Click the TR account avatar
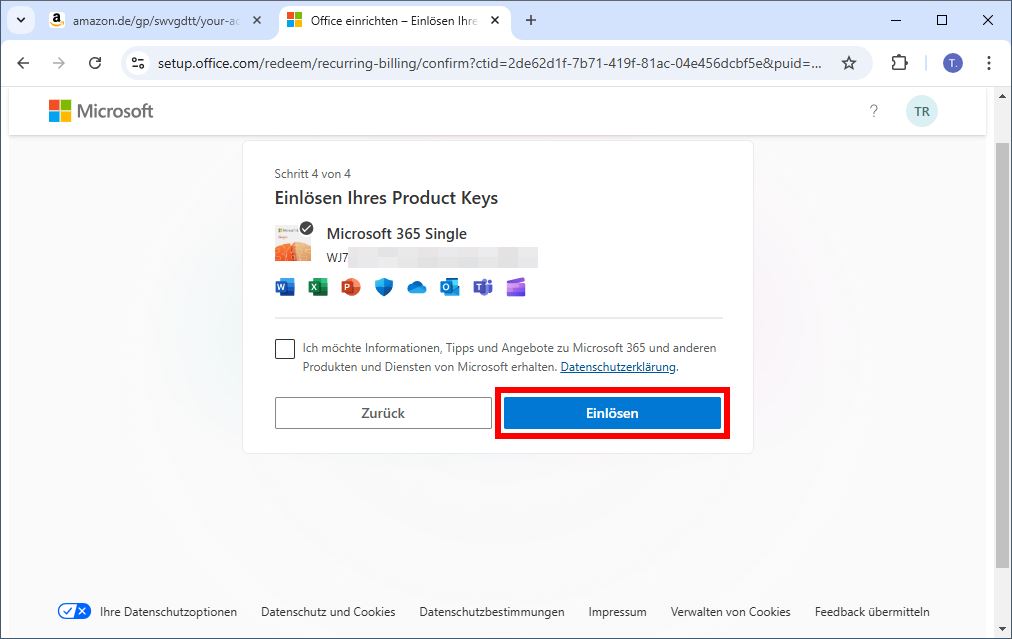Image resolution: width=1012 pixels, height=639 pixels. 920,111
